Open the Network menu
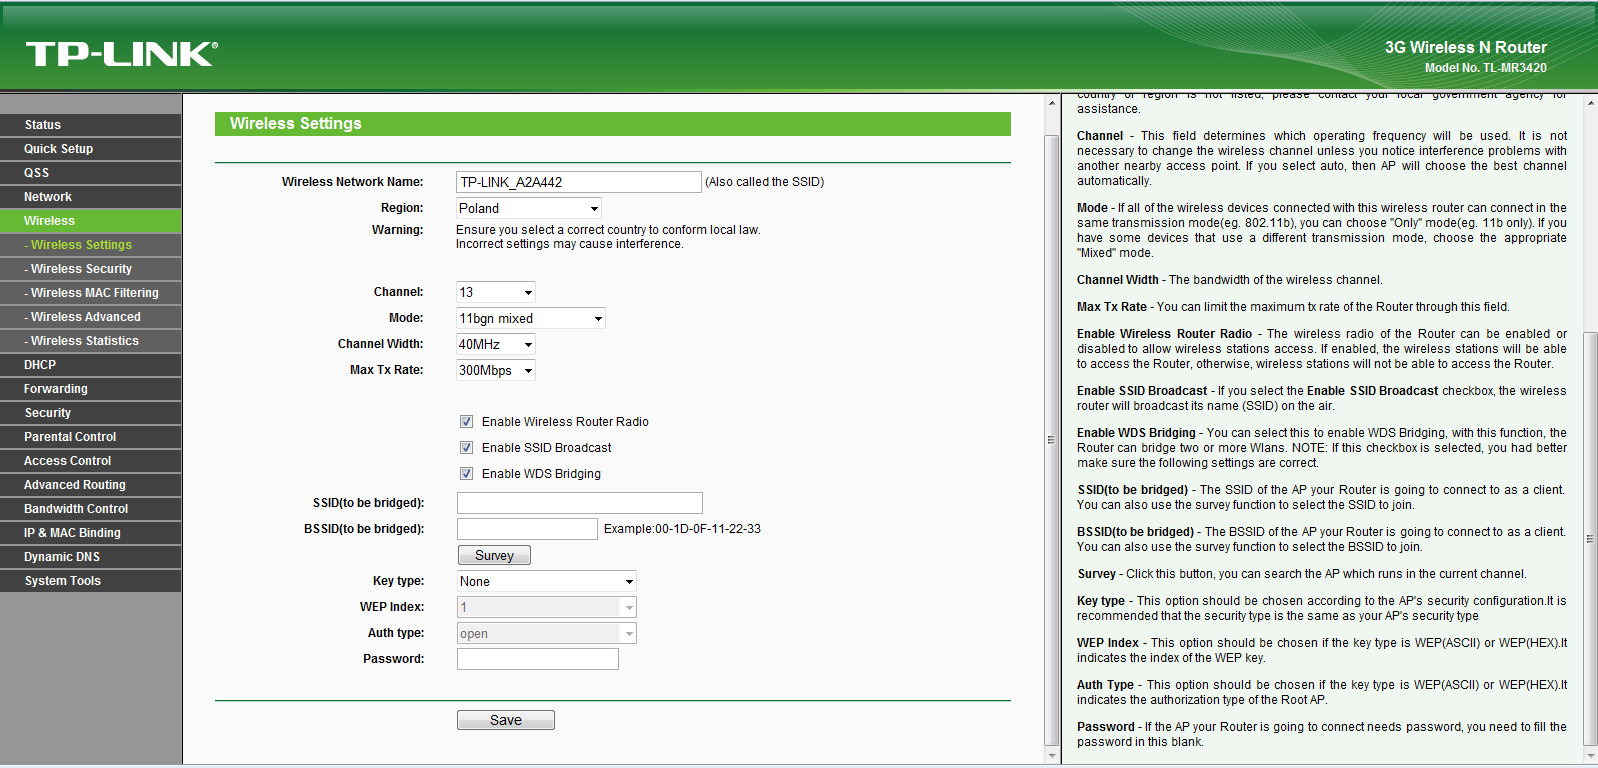Screen dimensions: 1598x768 tap(91, 197)
